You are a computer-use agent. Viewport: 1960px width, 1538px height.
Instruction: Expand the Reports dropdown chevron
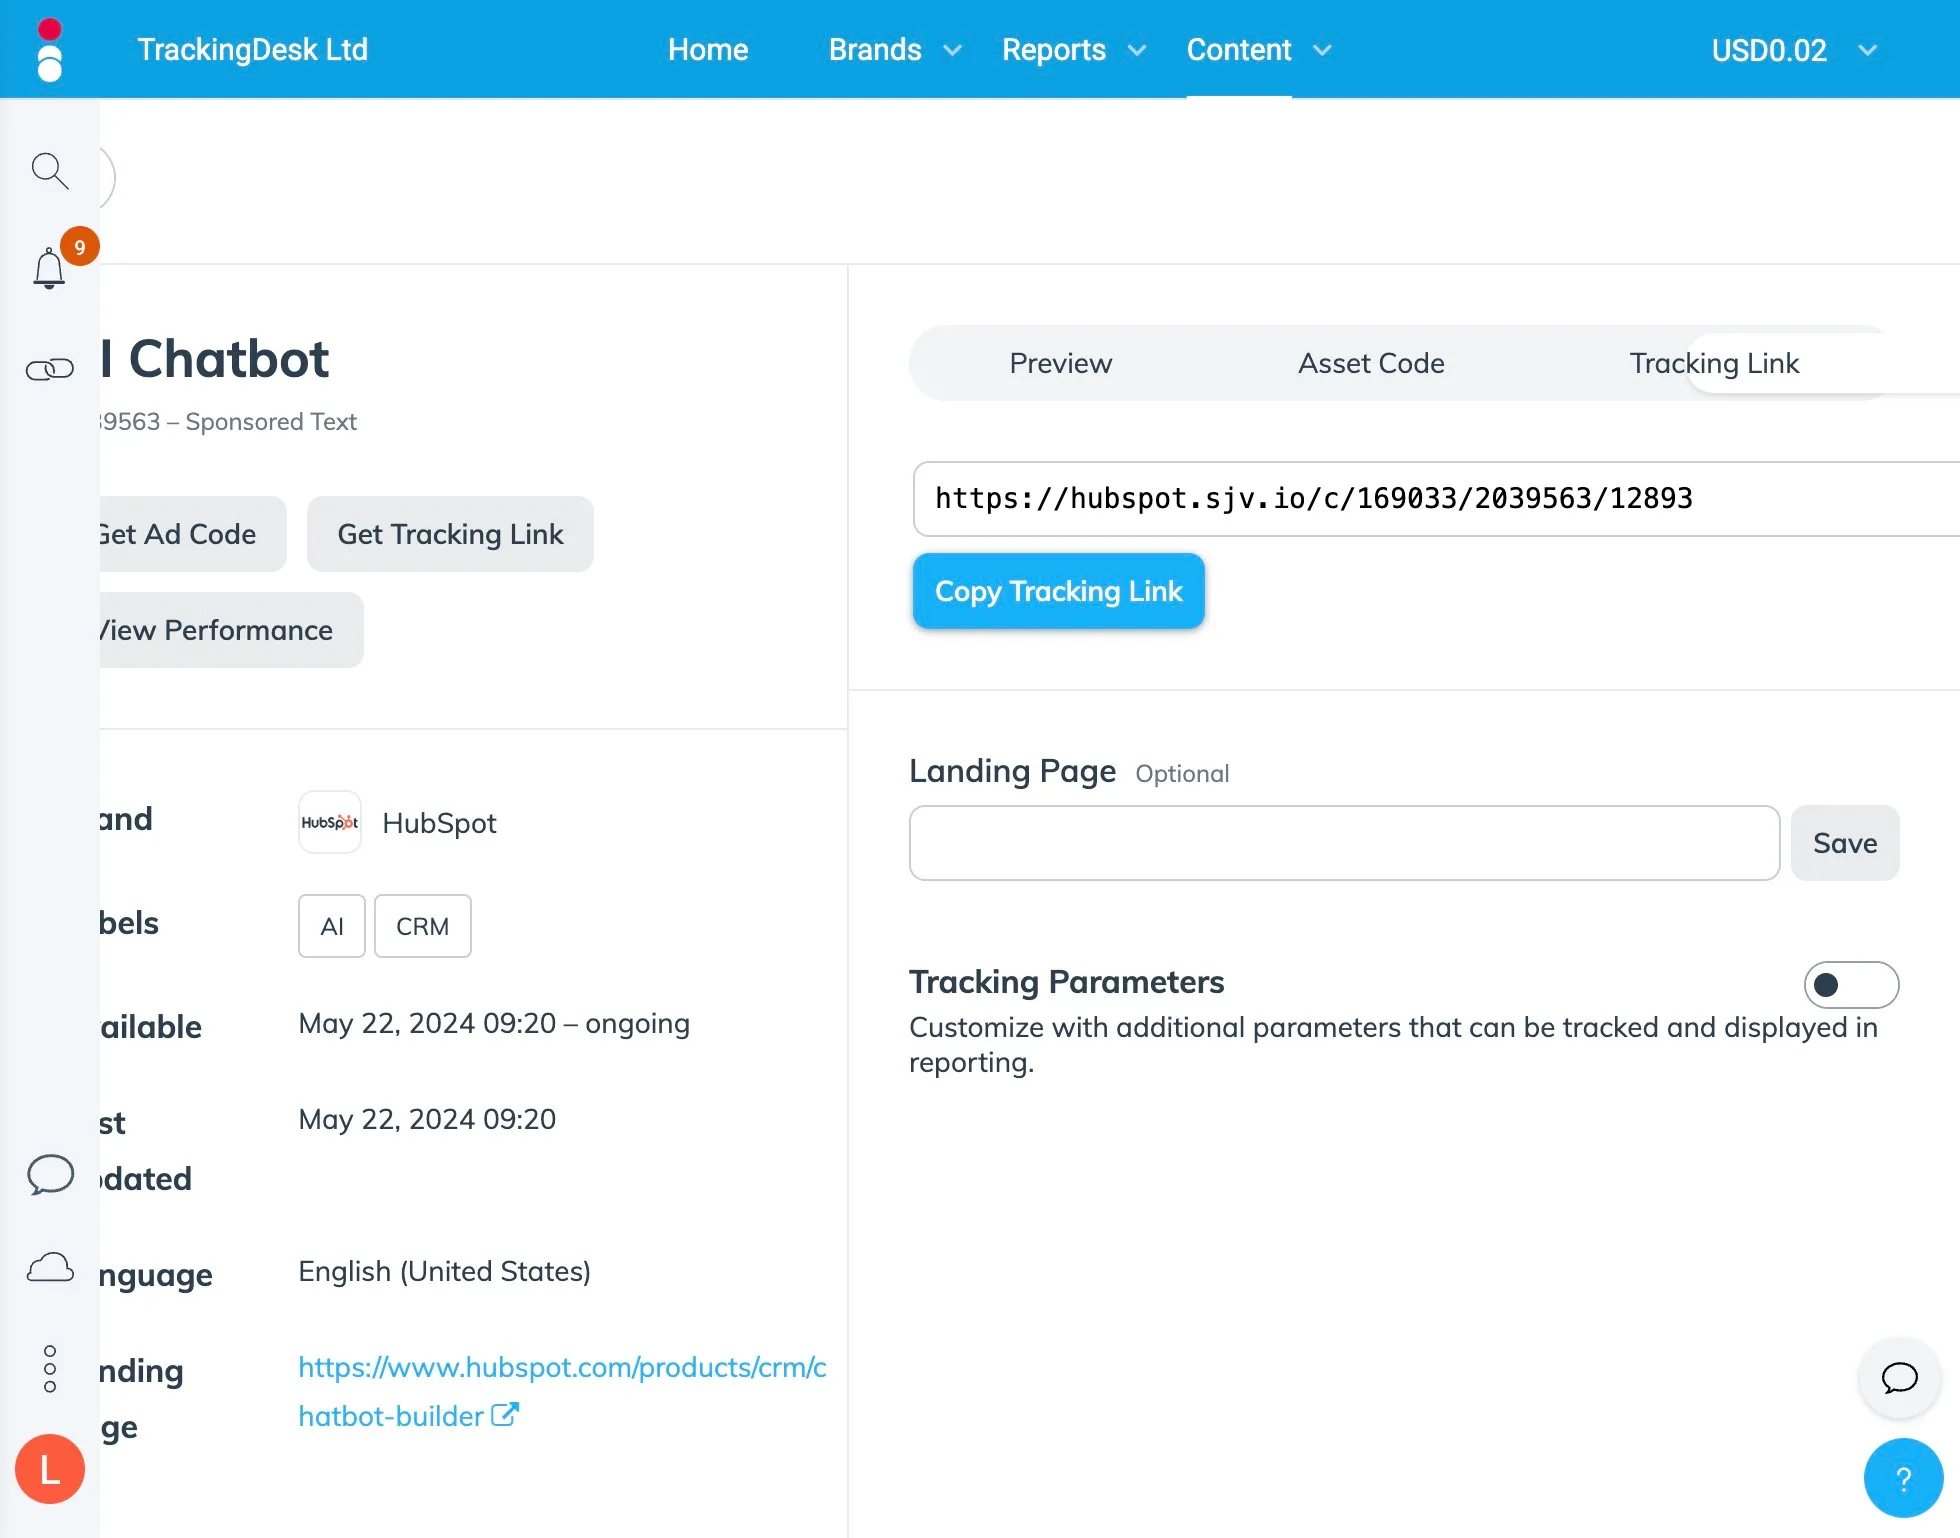coord(1137,50)
